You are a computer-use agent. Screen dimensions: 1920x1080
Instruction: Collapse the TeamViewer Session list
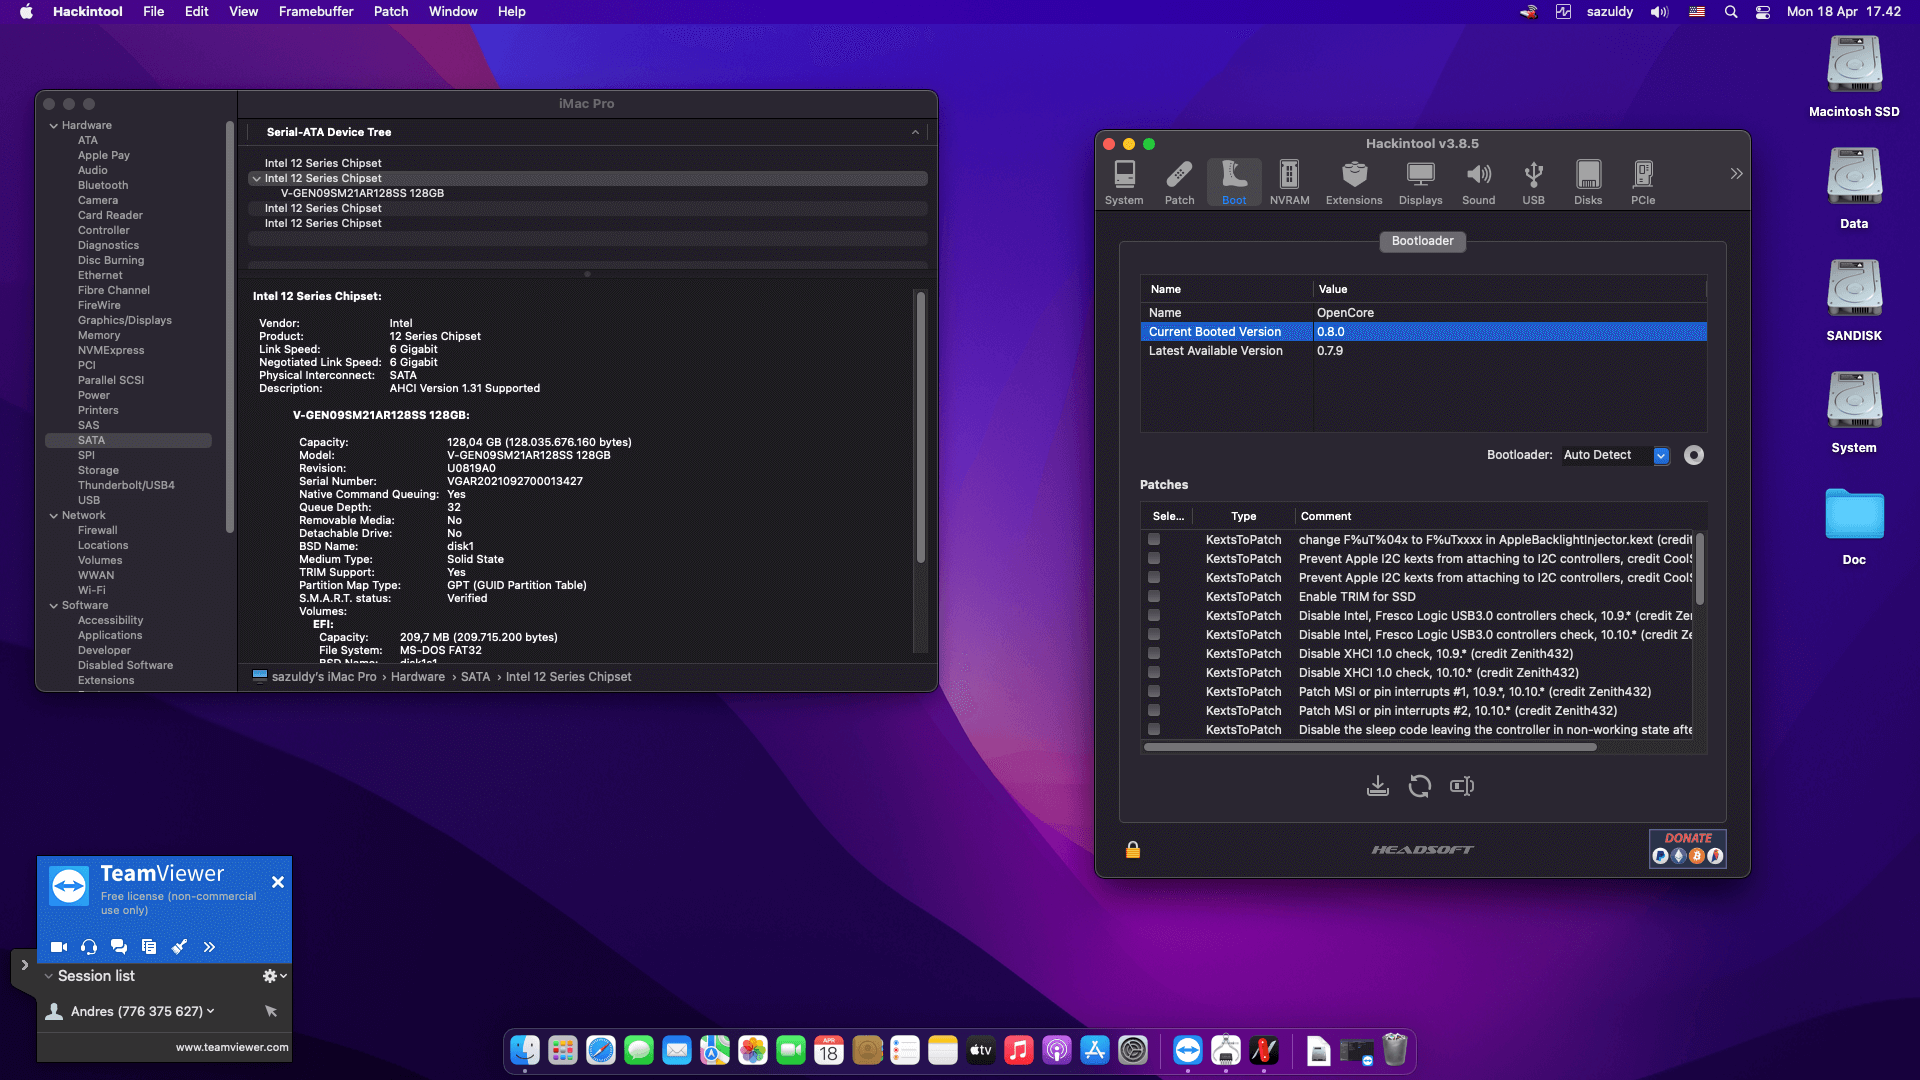[49, 976]
